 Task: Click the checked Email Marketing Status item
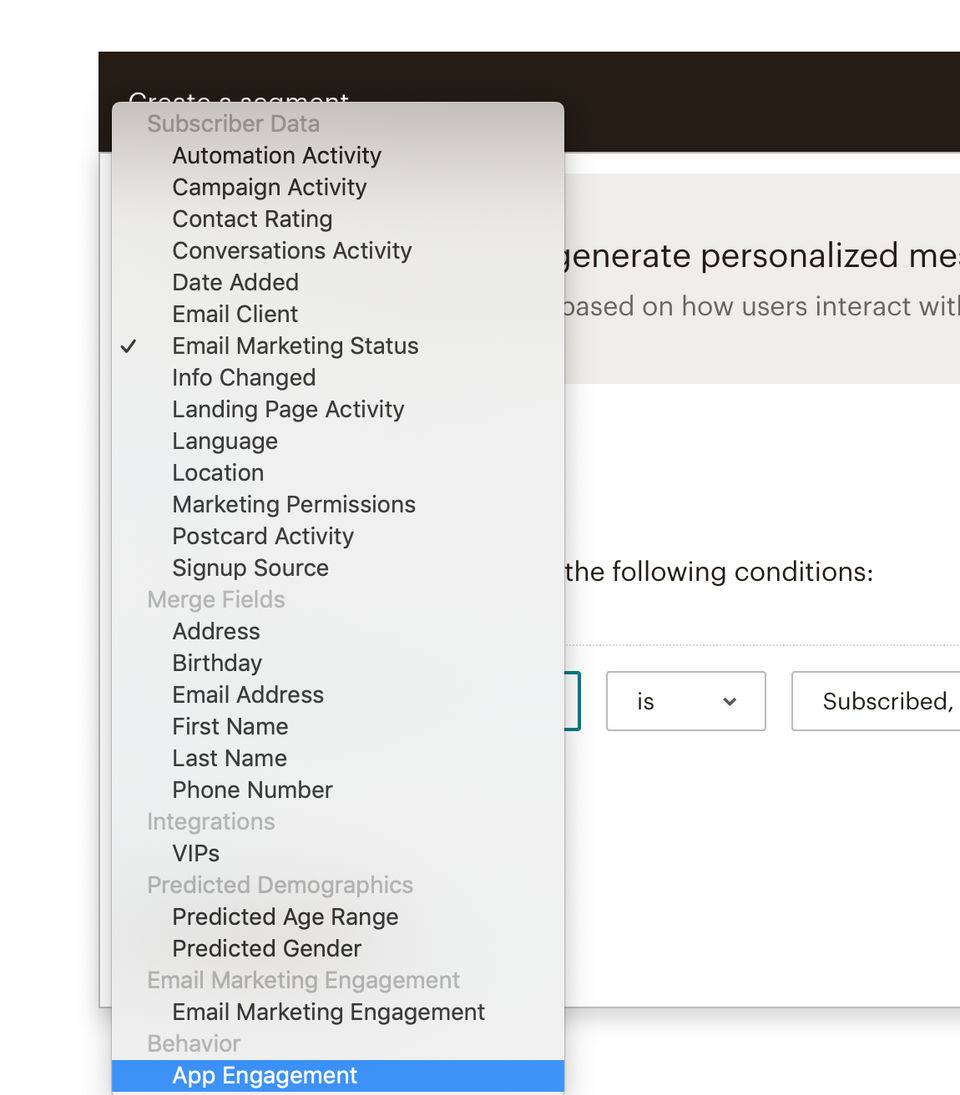tap(295, 346)
